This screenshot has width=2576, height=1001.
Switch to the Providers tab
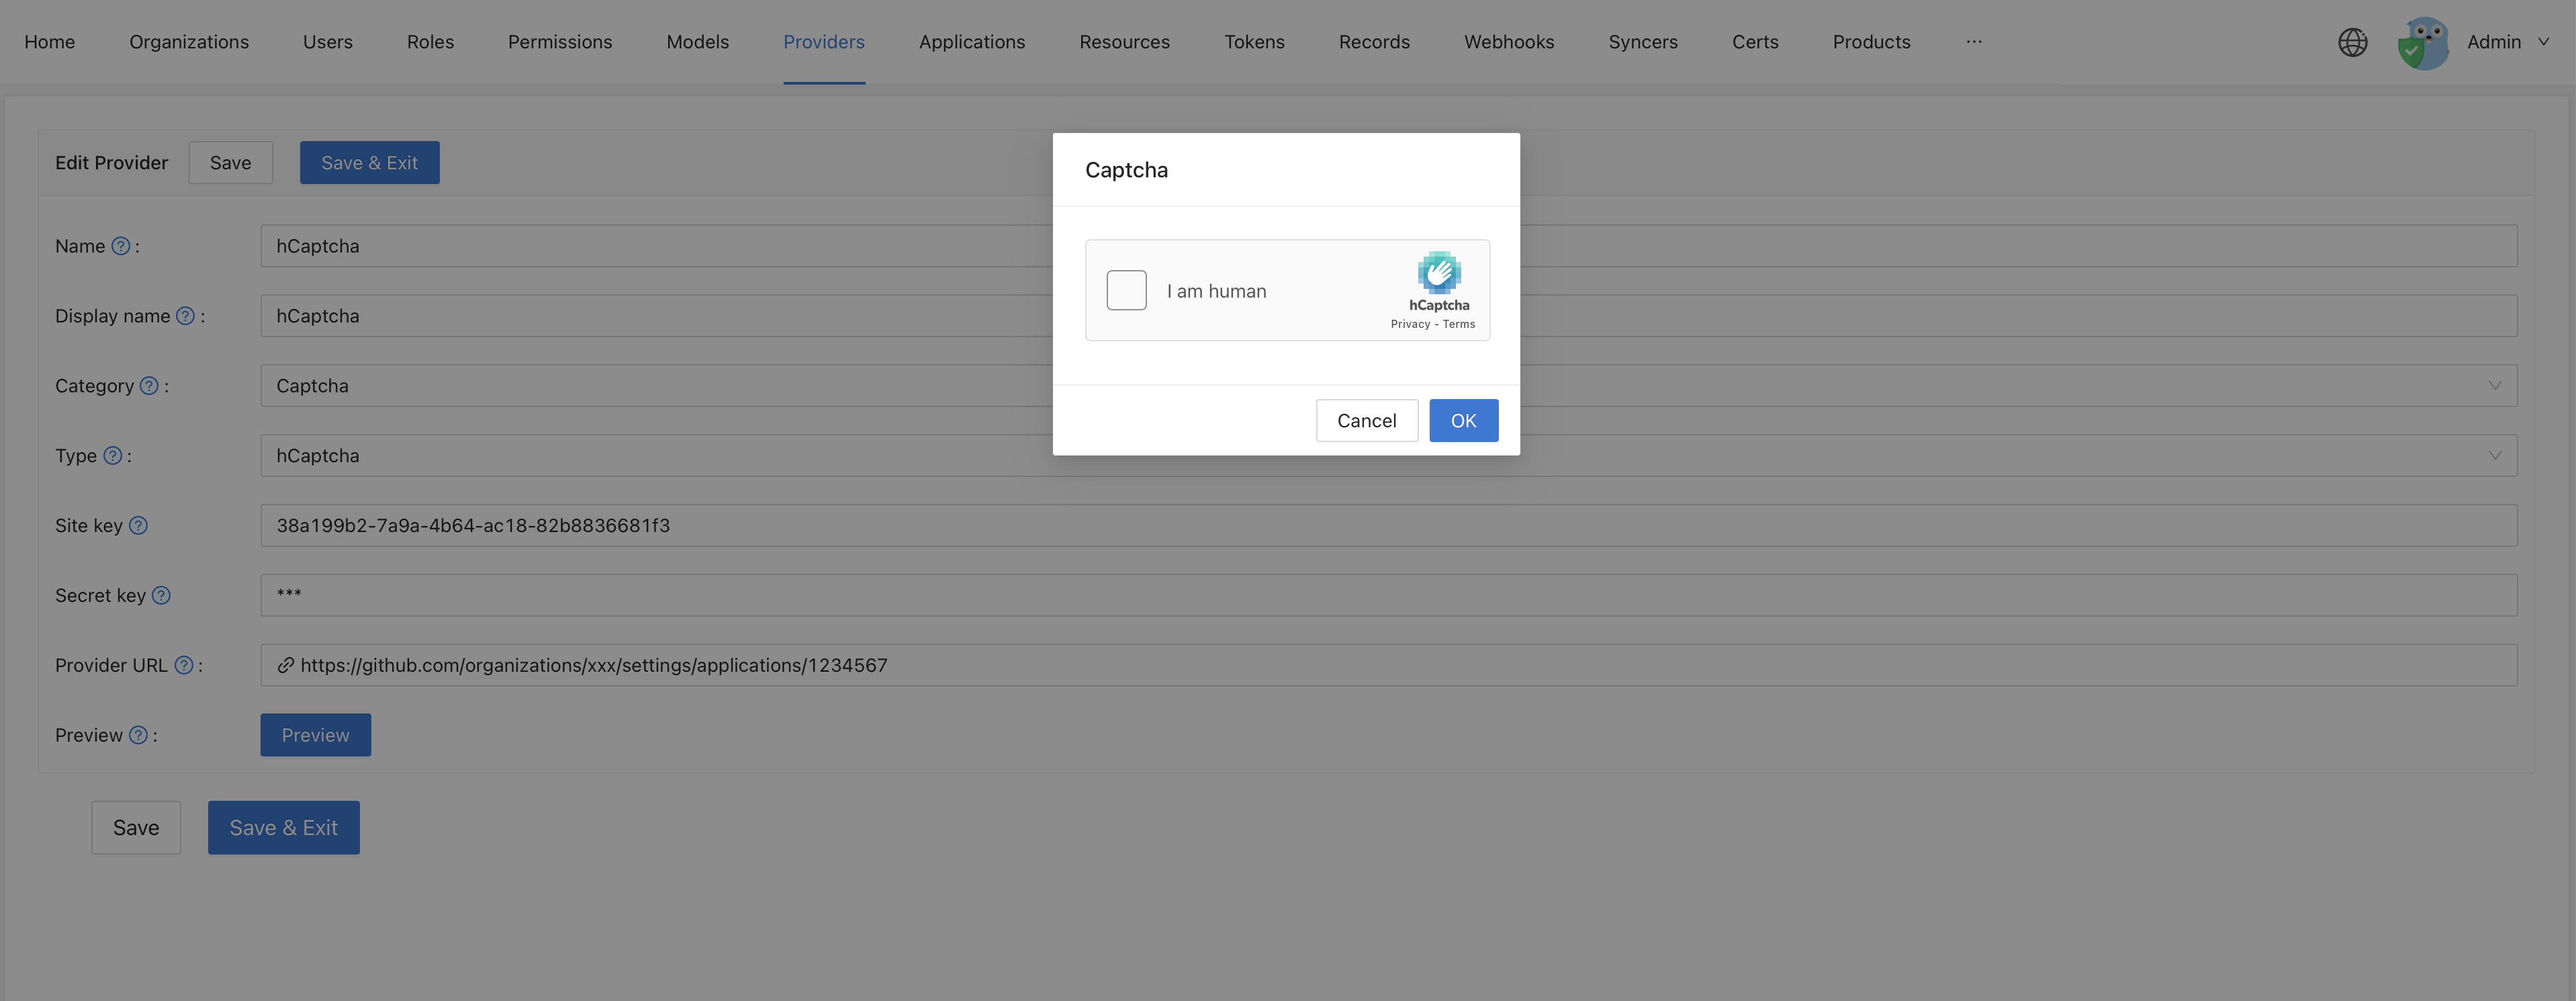824,41
